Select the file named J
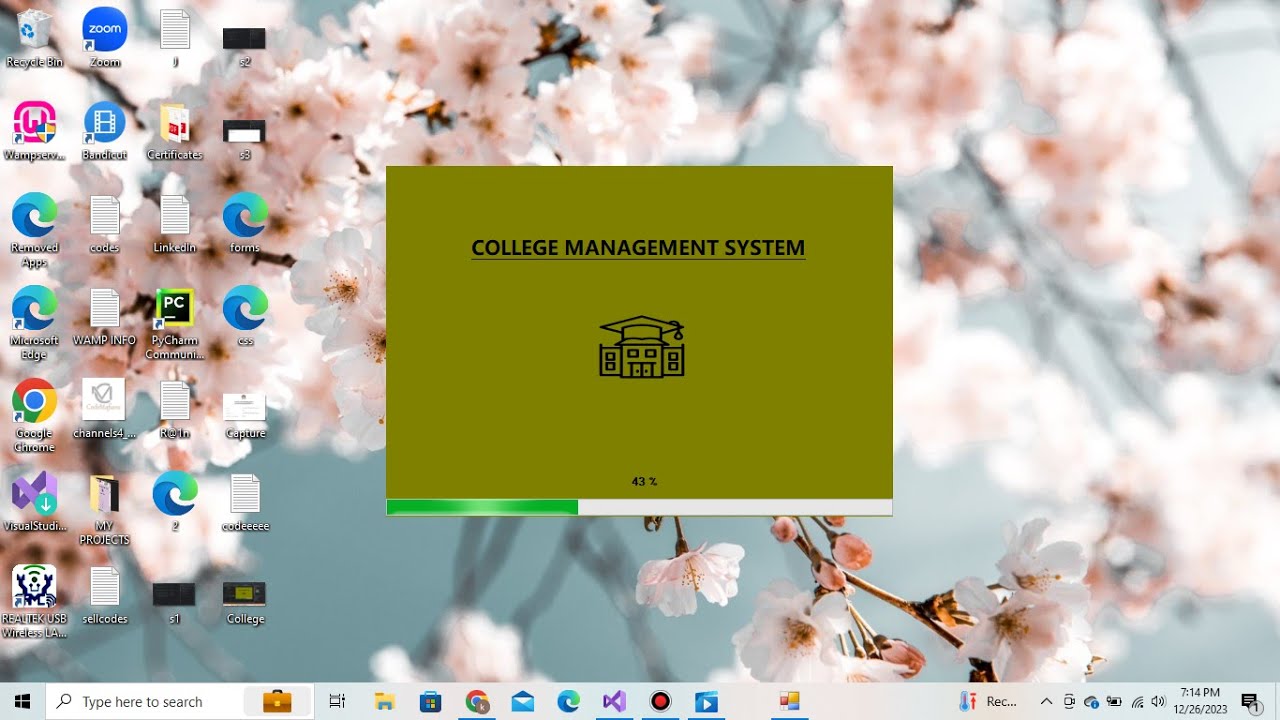The image size is (1280, 720). point(175,38)
